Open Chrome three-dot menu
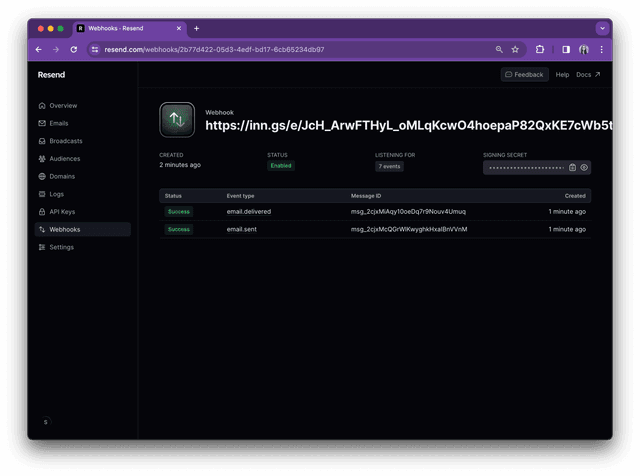Screen dimensions: 640x476 (x=601, y=49)
